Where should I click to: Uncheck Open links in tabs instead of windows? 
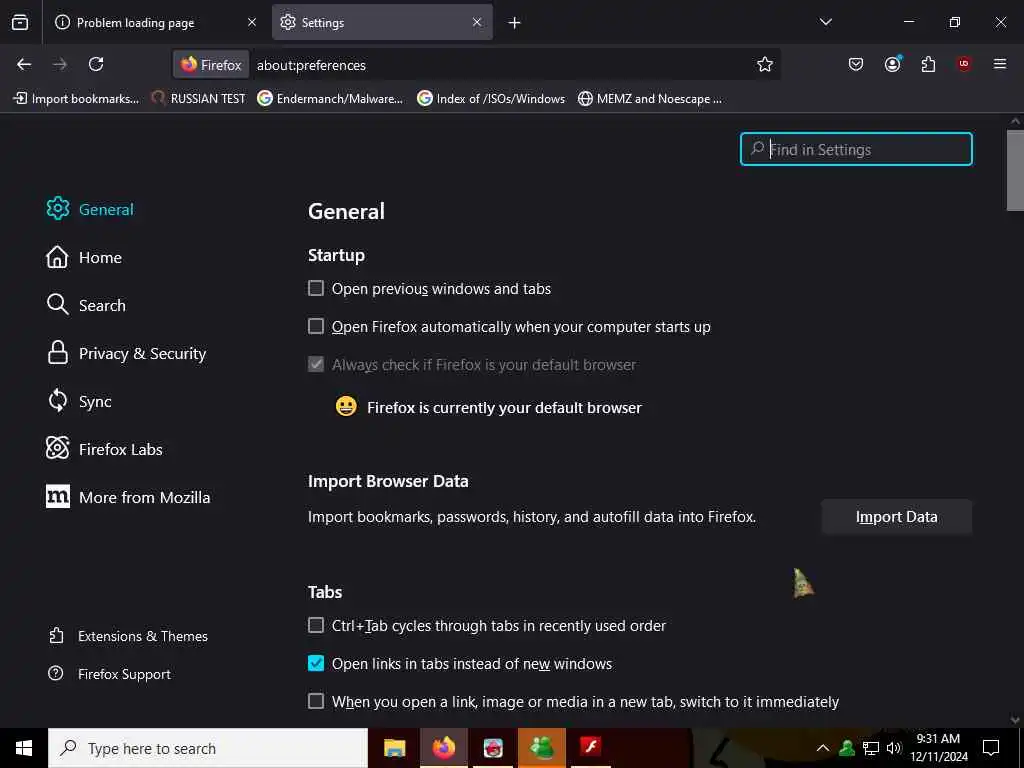tap(315, 663)
